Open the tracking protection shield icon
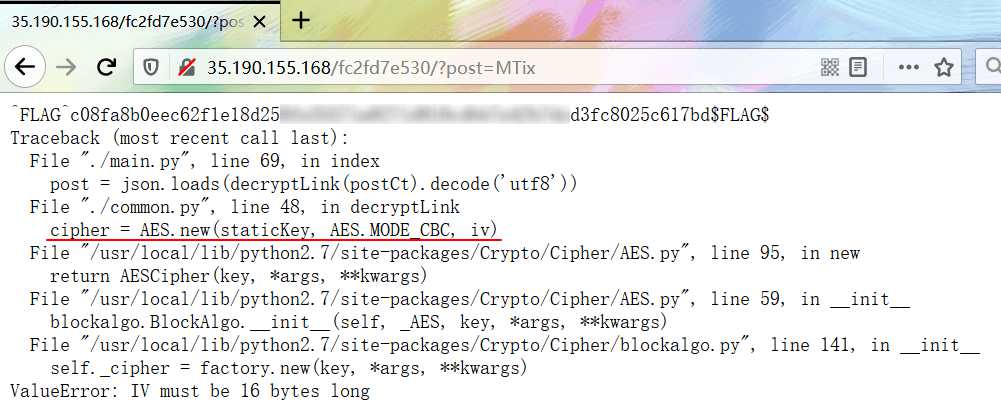The height and width of the screenshot is (406, 1001). 151,67
